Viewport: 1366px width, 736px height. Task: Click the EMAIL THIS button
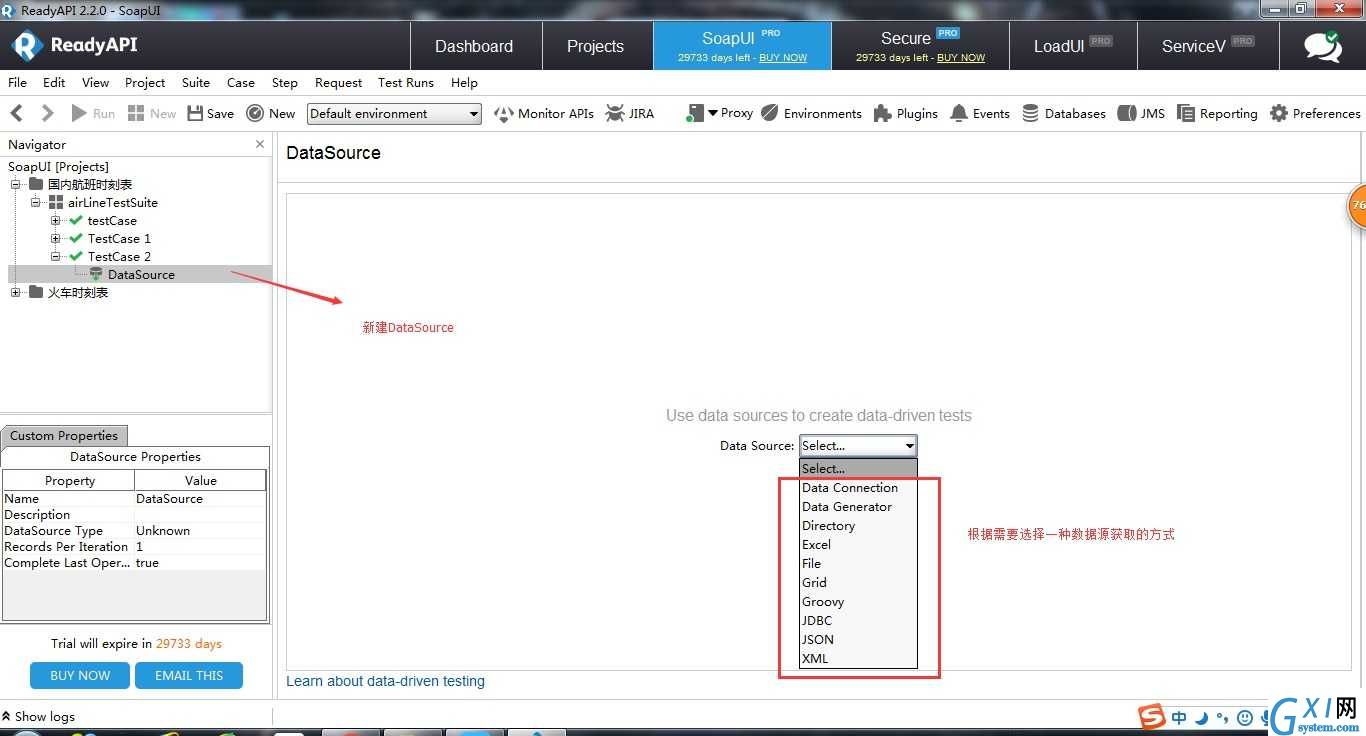189,675
